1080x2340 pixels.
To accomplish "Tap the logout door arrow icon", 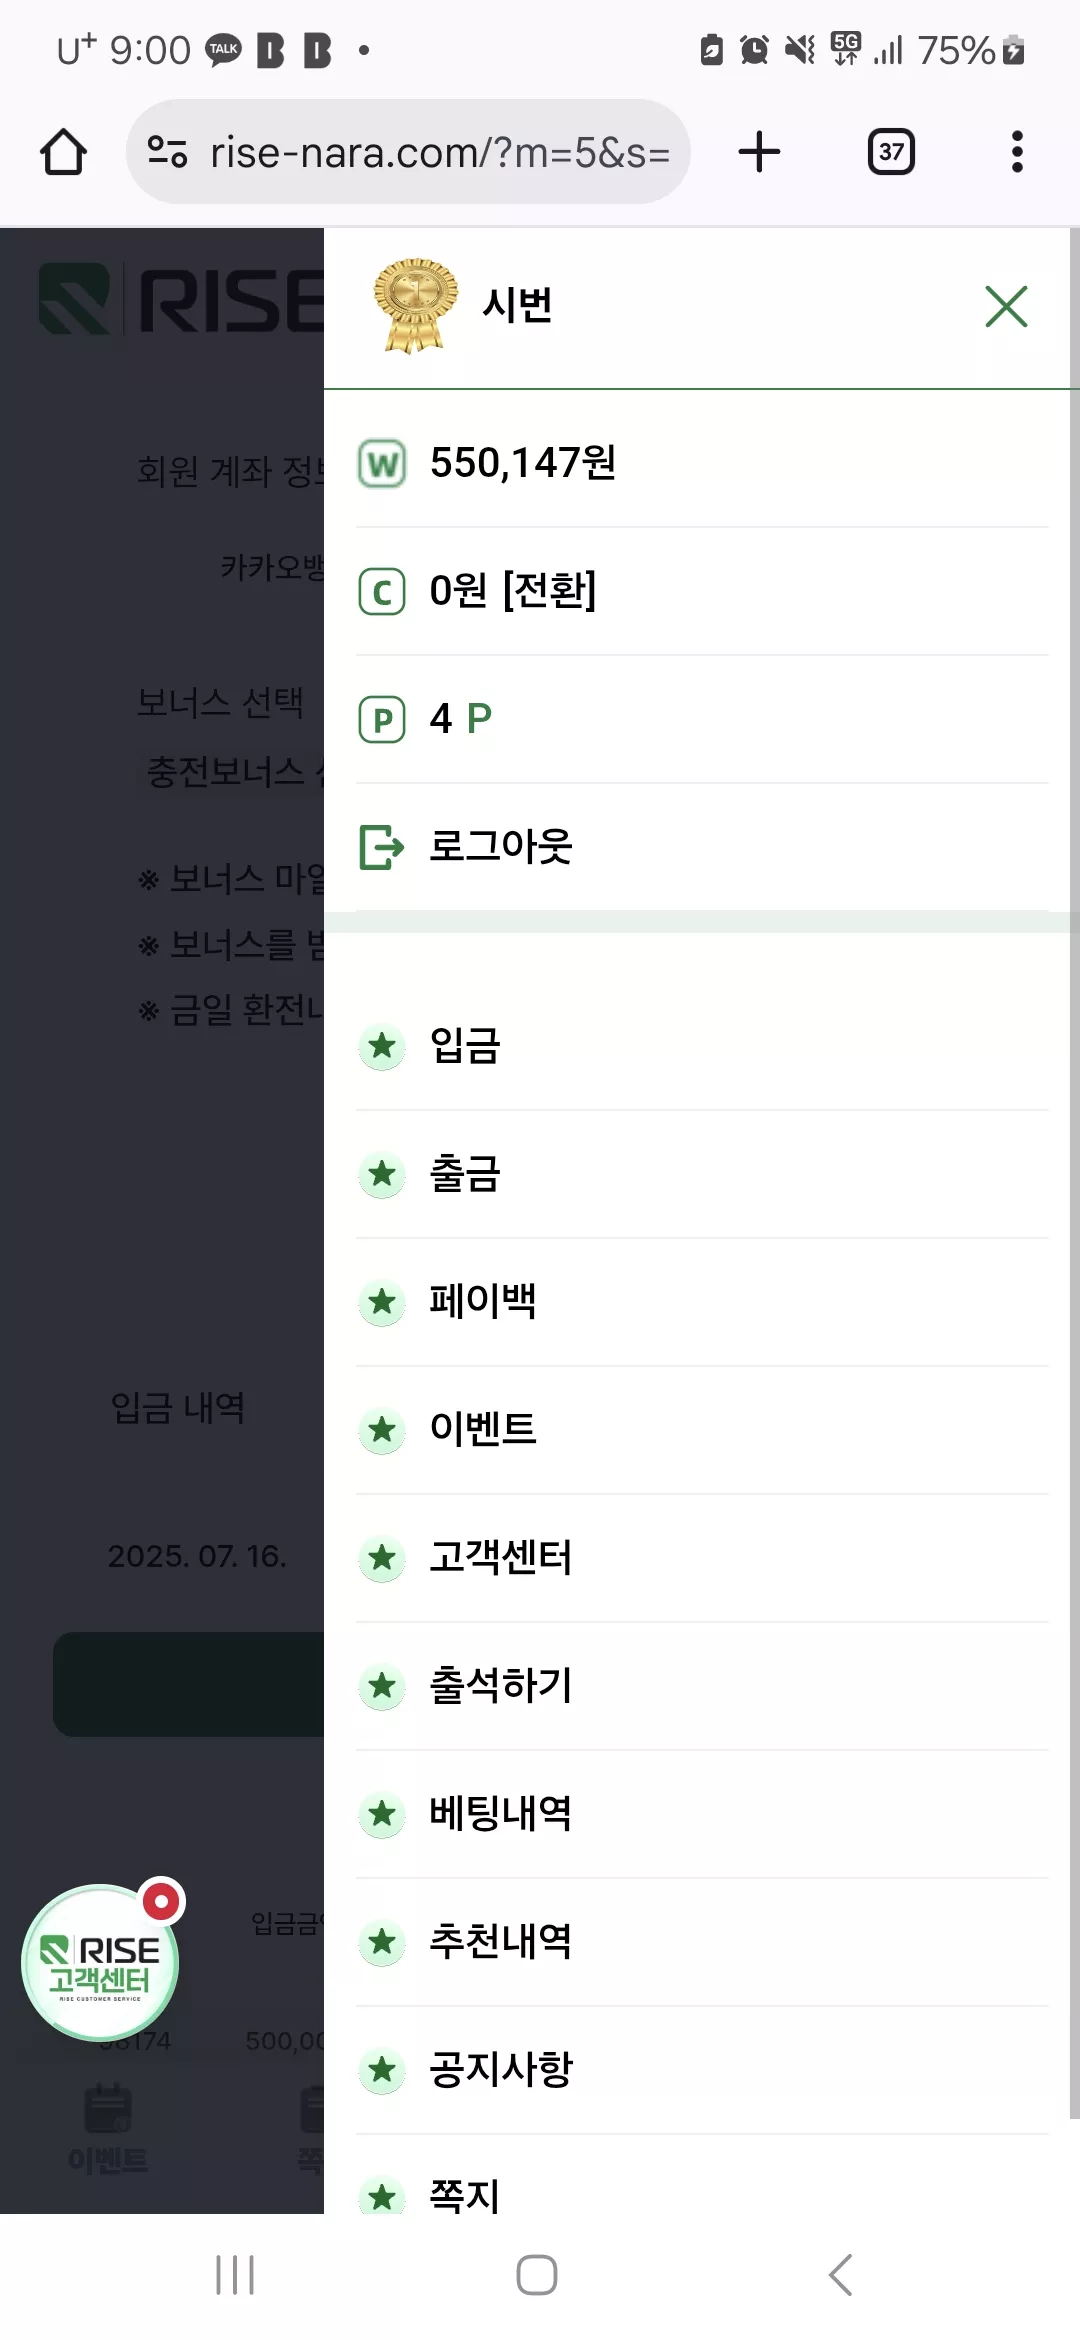I will tap(382, 847).
